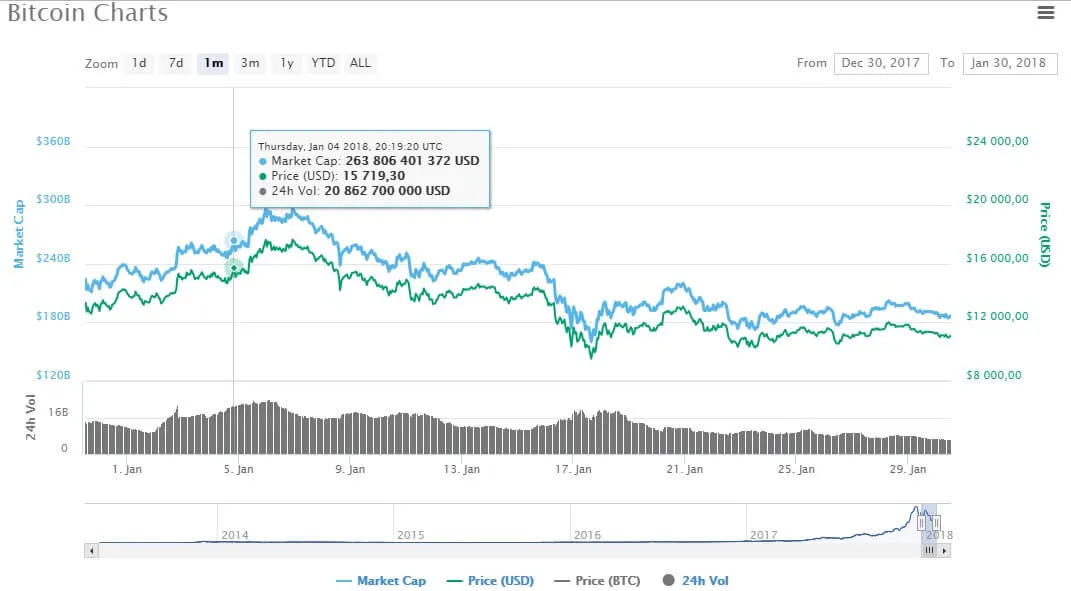The width and height of the screenshot is (1071, 591).
Task: Click the YTD zoom button
Action: tap(323, 63)
